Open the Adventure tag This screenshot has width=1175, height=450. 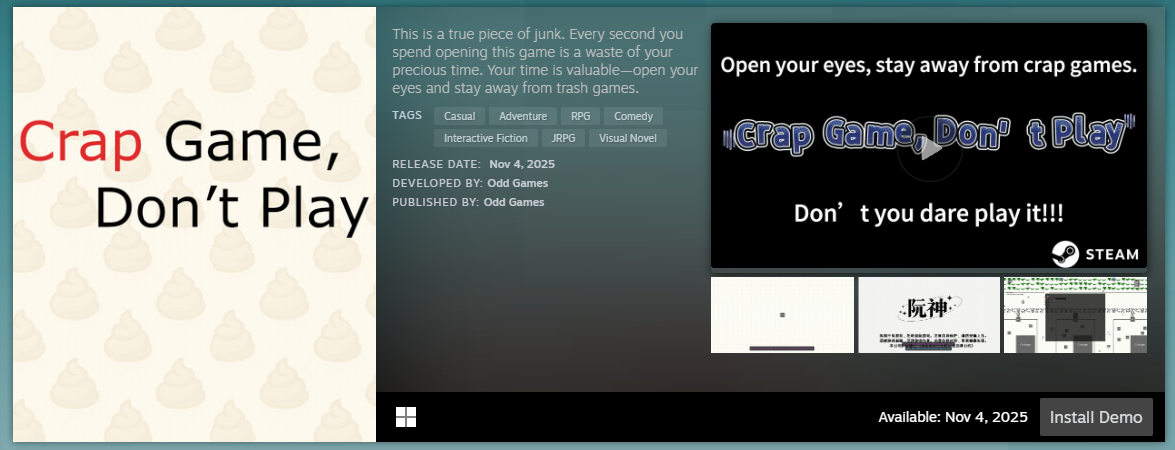[523, 116]
